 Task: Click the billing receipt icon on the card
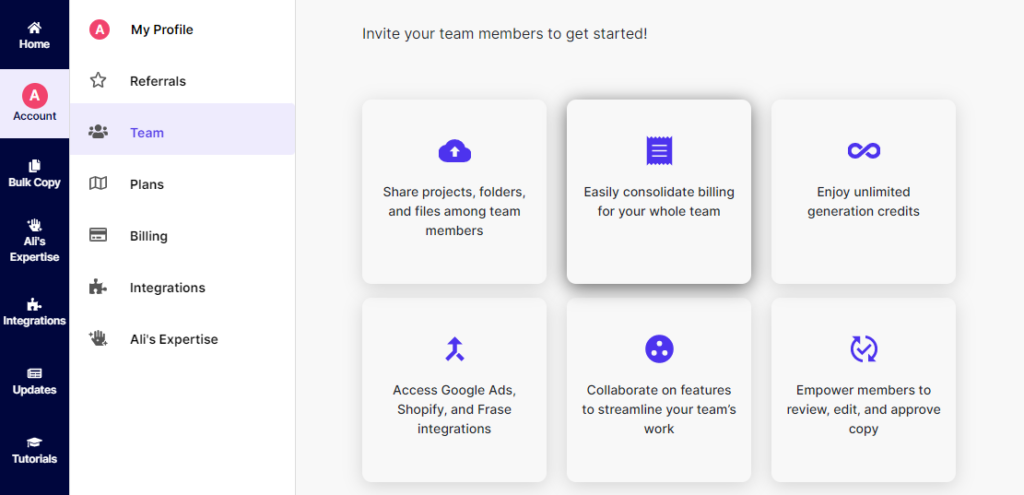pos(659,151)
